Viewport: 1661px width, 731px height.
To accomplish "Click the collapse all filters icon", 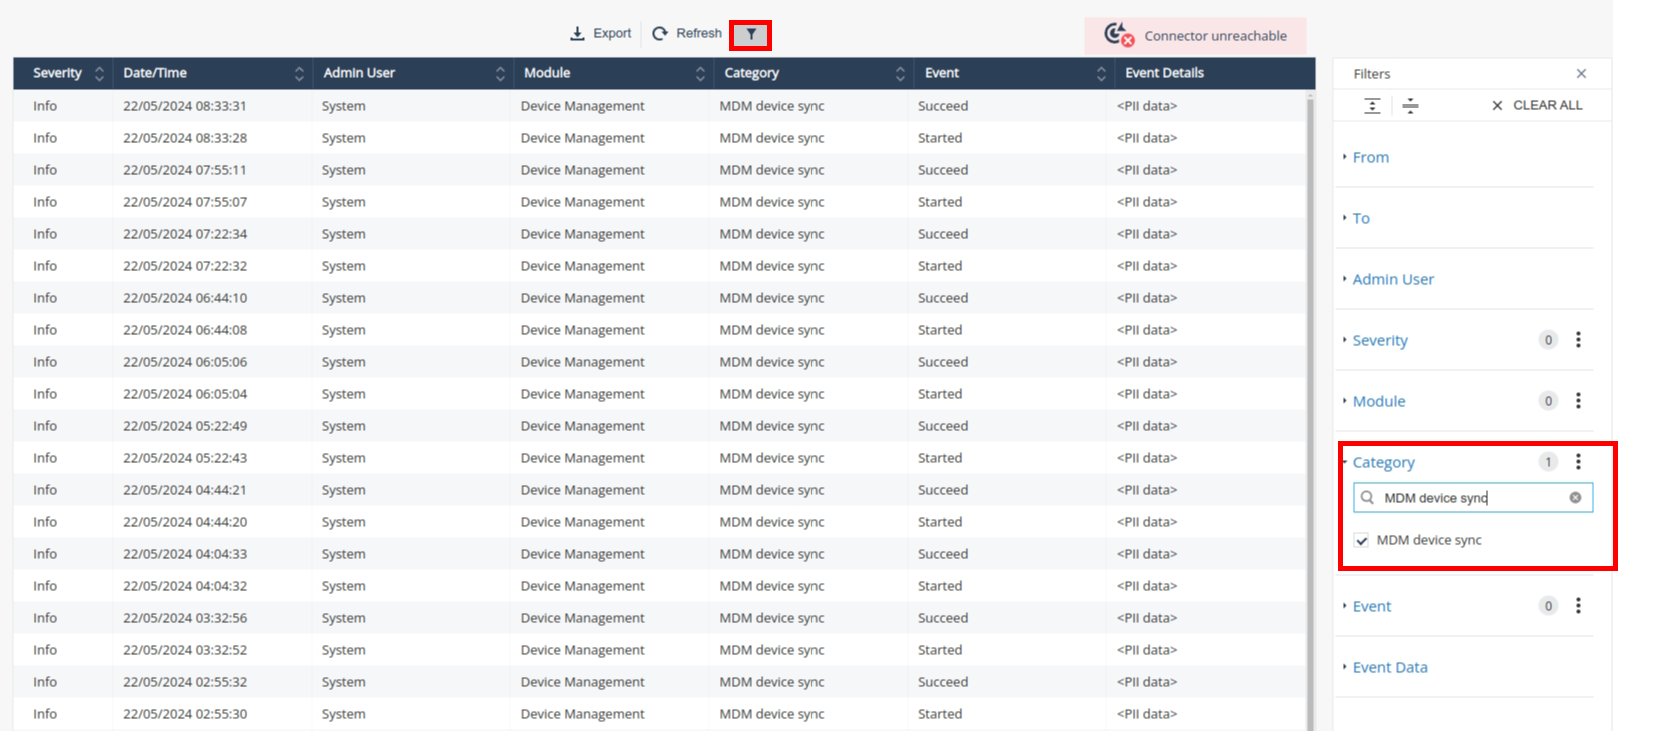I will (x=1410, y=106).
